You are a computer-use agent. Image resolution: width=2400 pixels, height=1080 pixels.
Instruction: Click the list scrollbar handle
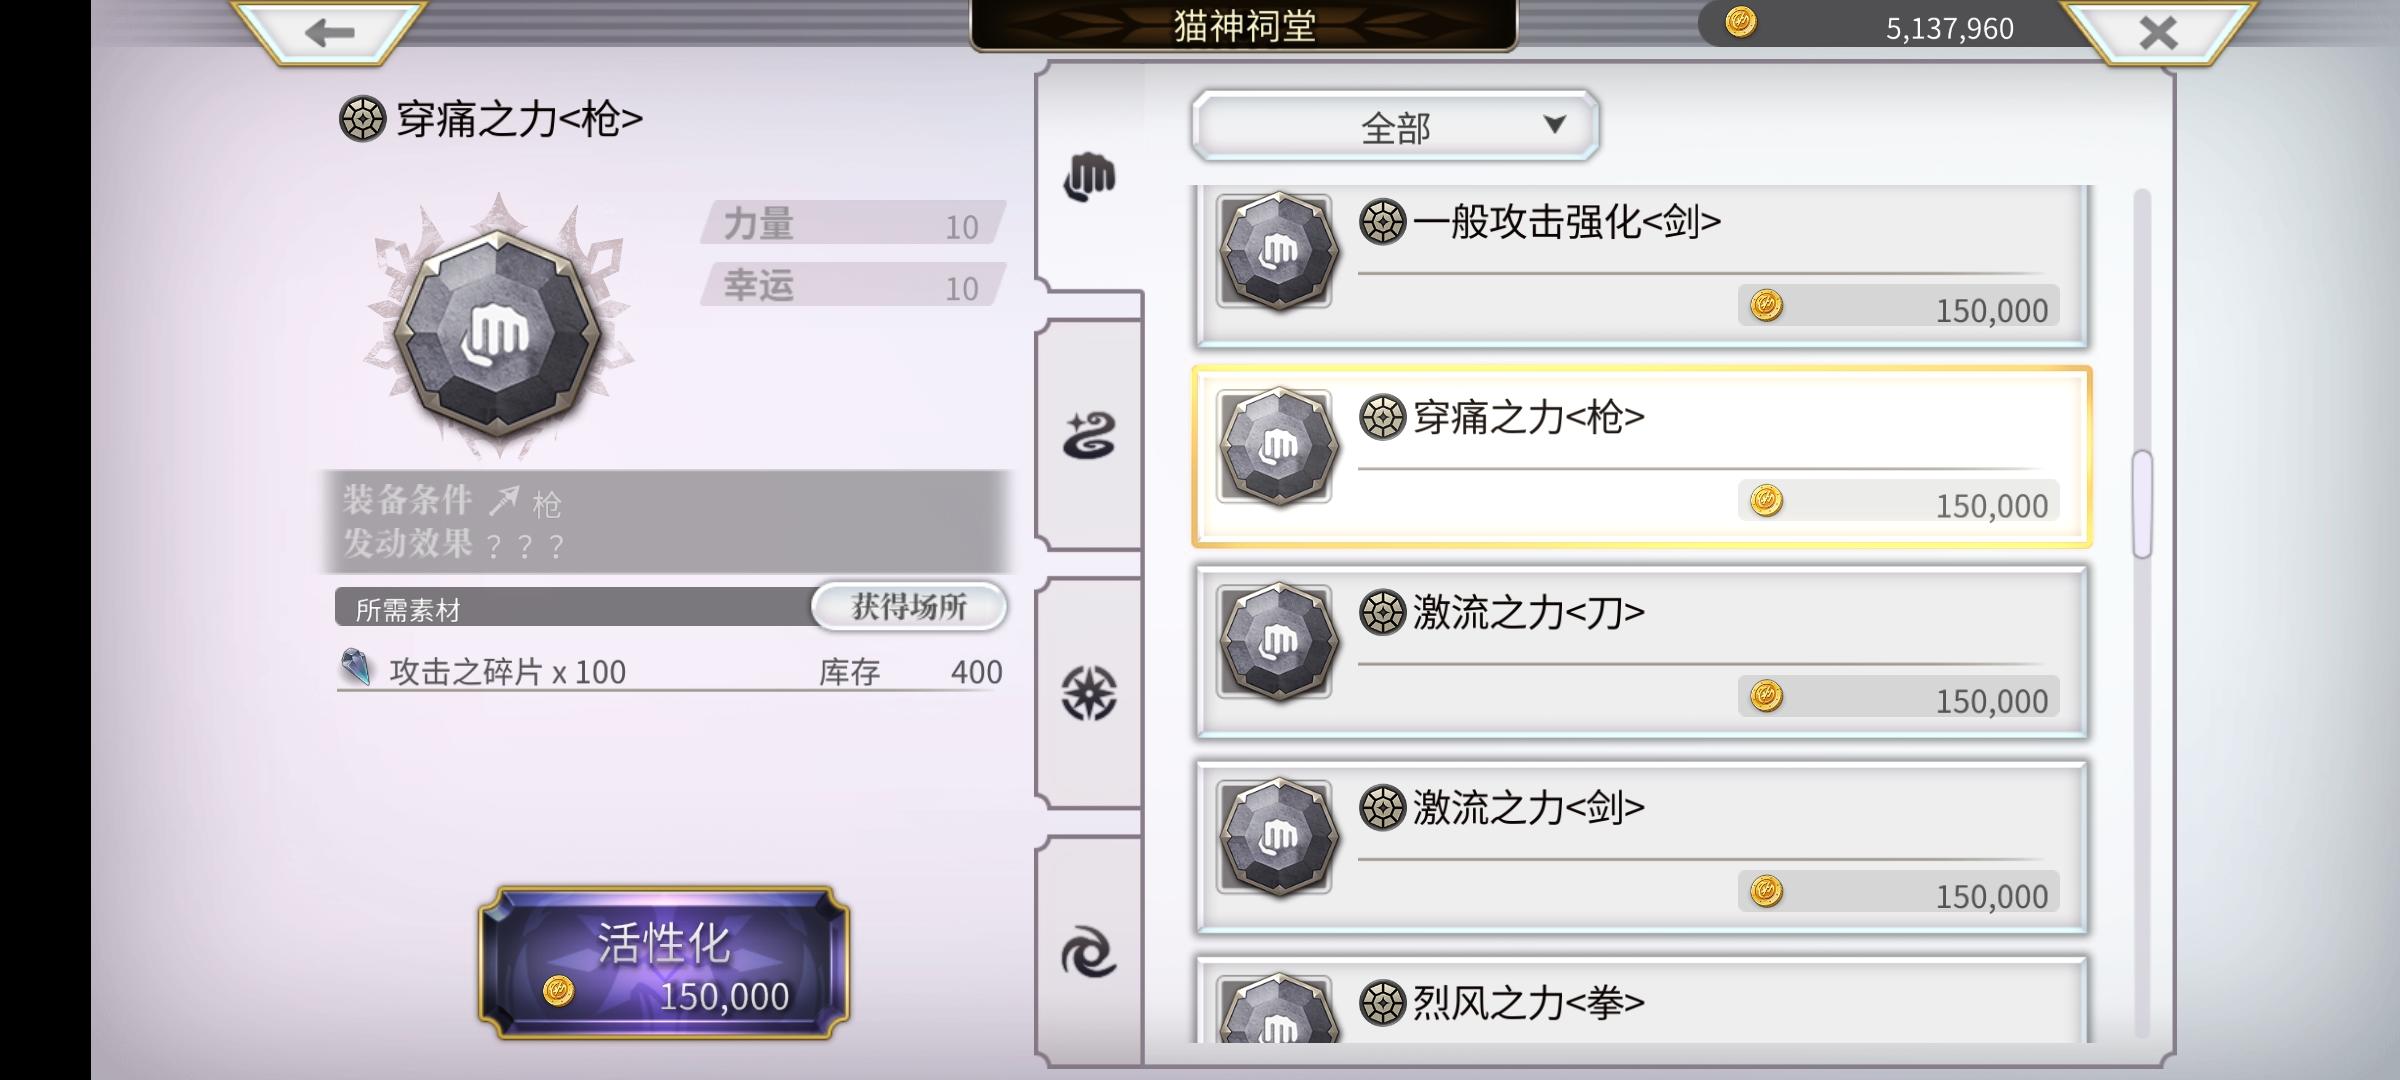[2142, 504]
